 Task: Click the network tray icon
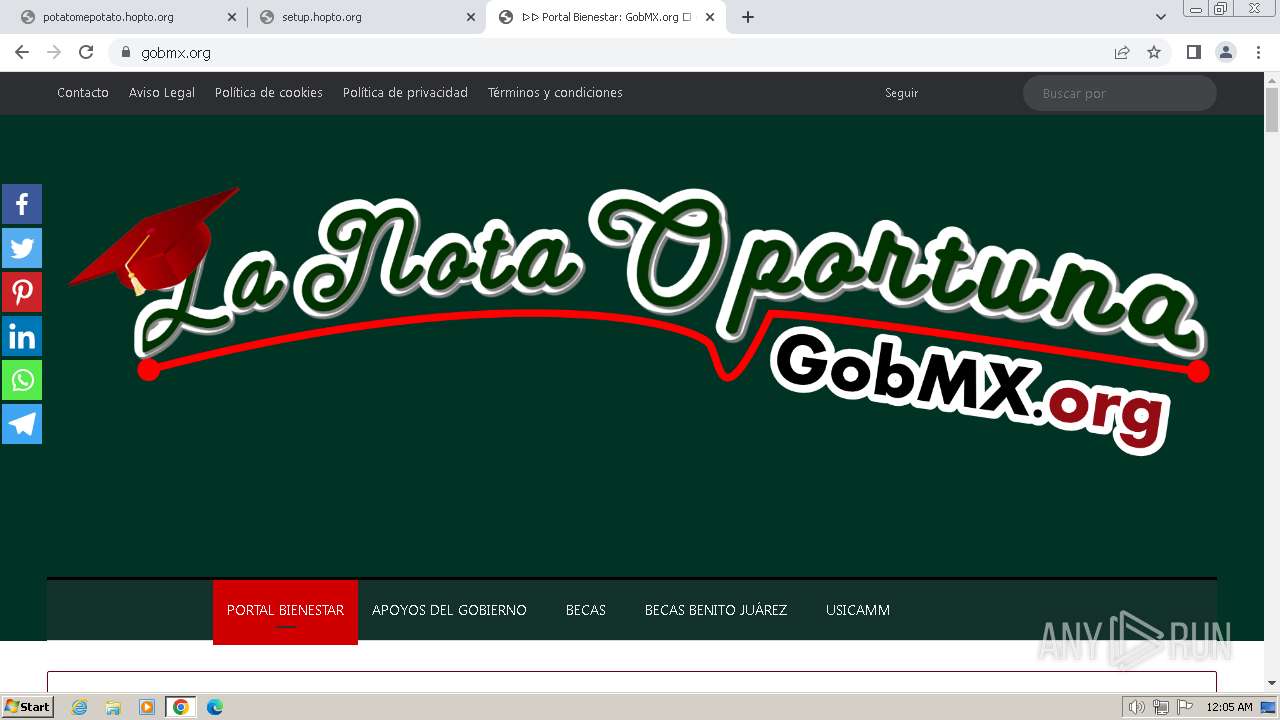[1161, 707]
